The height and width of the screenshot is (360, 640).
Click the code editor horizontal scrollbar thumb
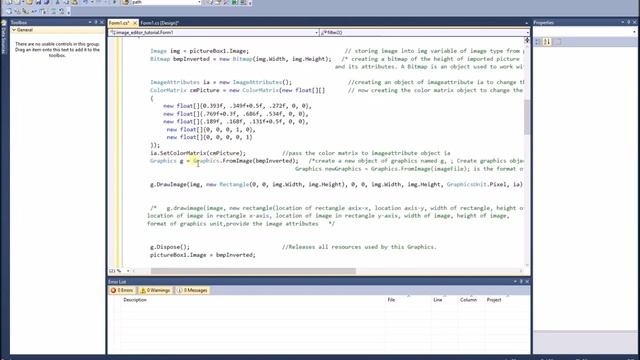[x=253, y=271]
